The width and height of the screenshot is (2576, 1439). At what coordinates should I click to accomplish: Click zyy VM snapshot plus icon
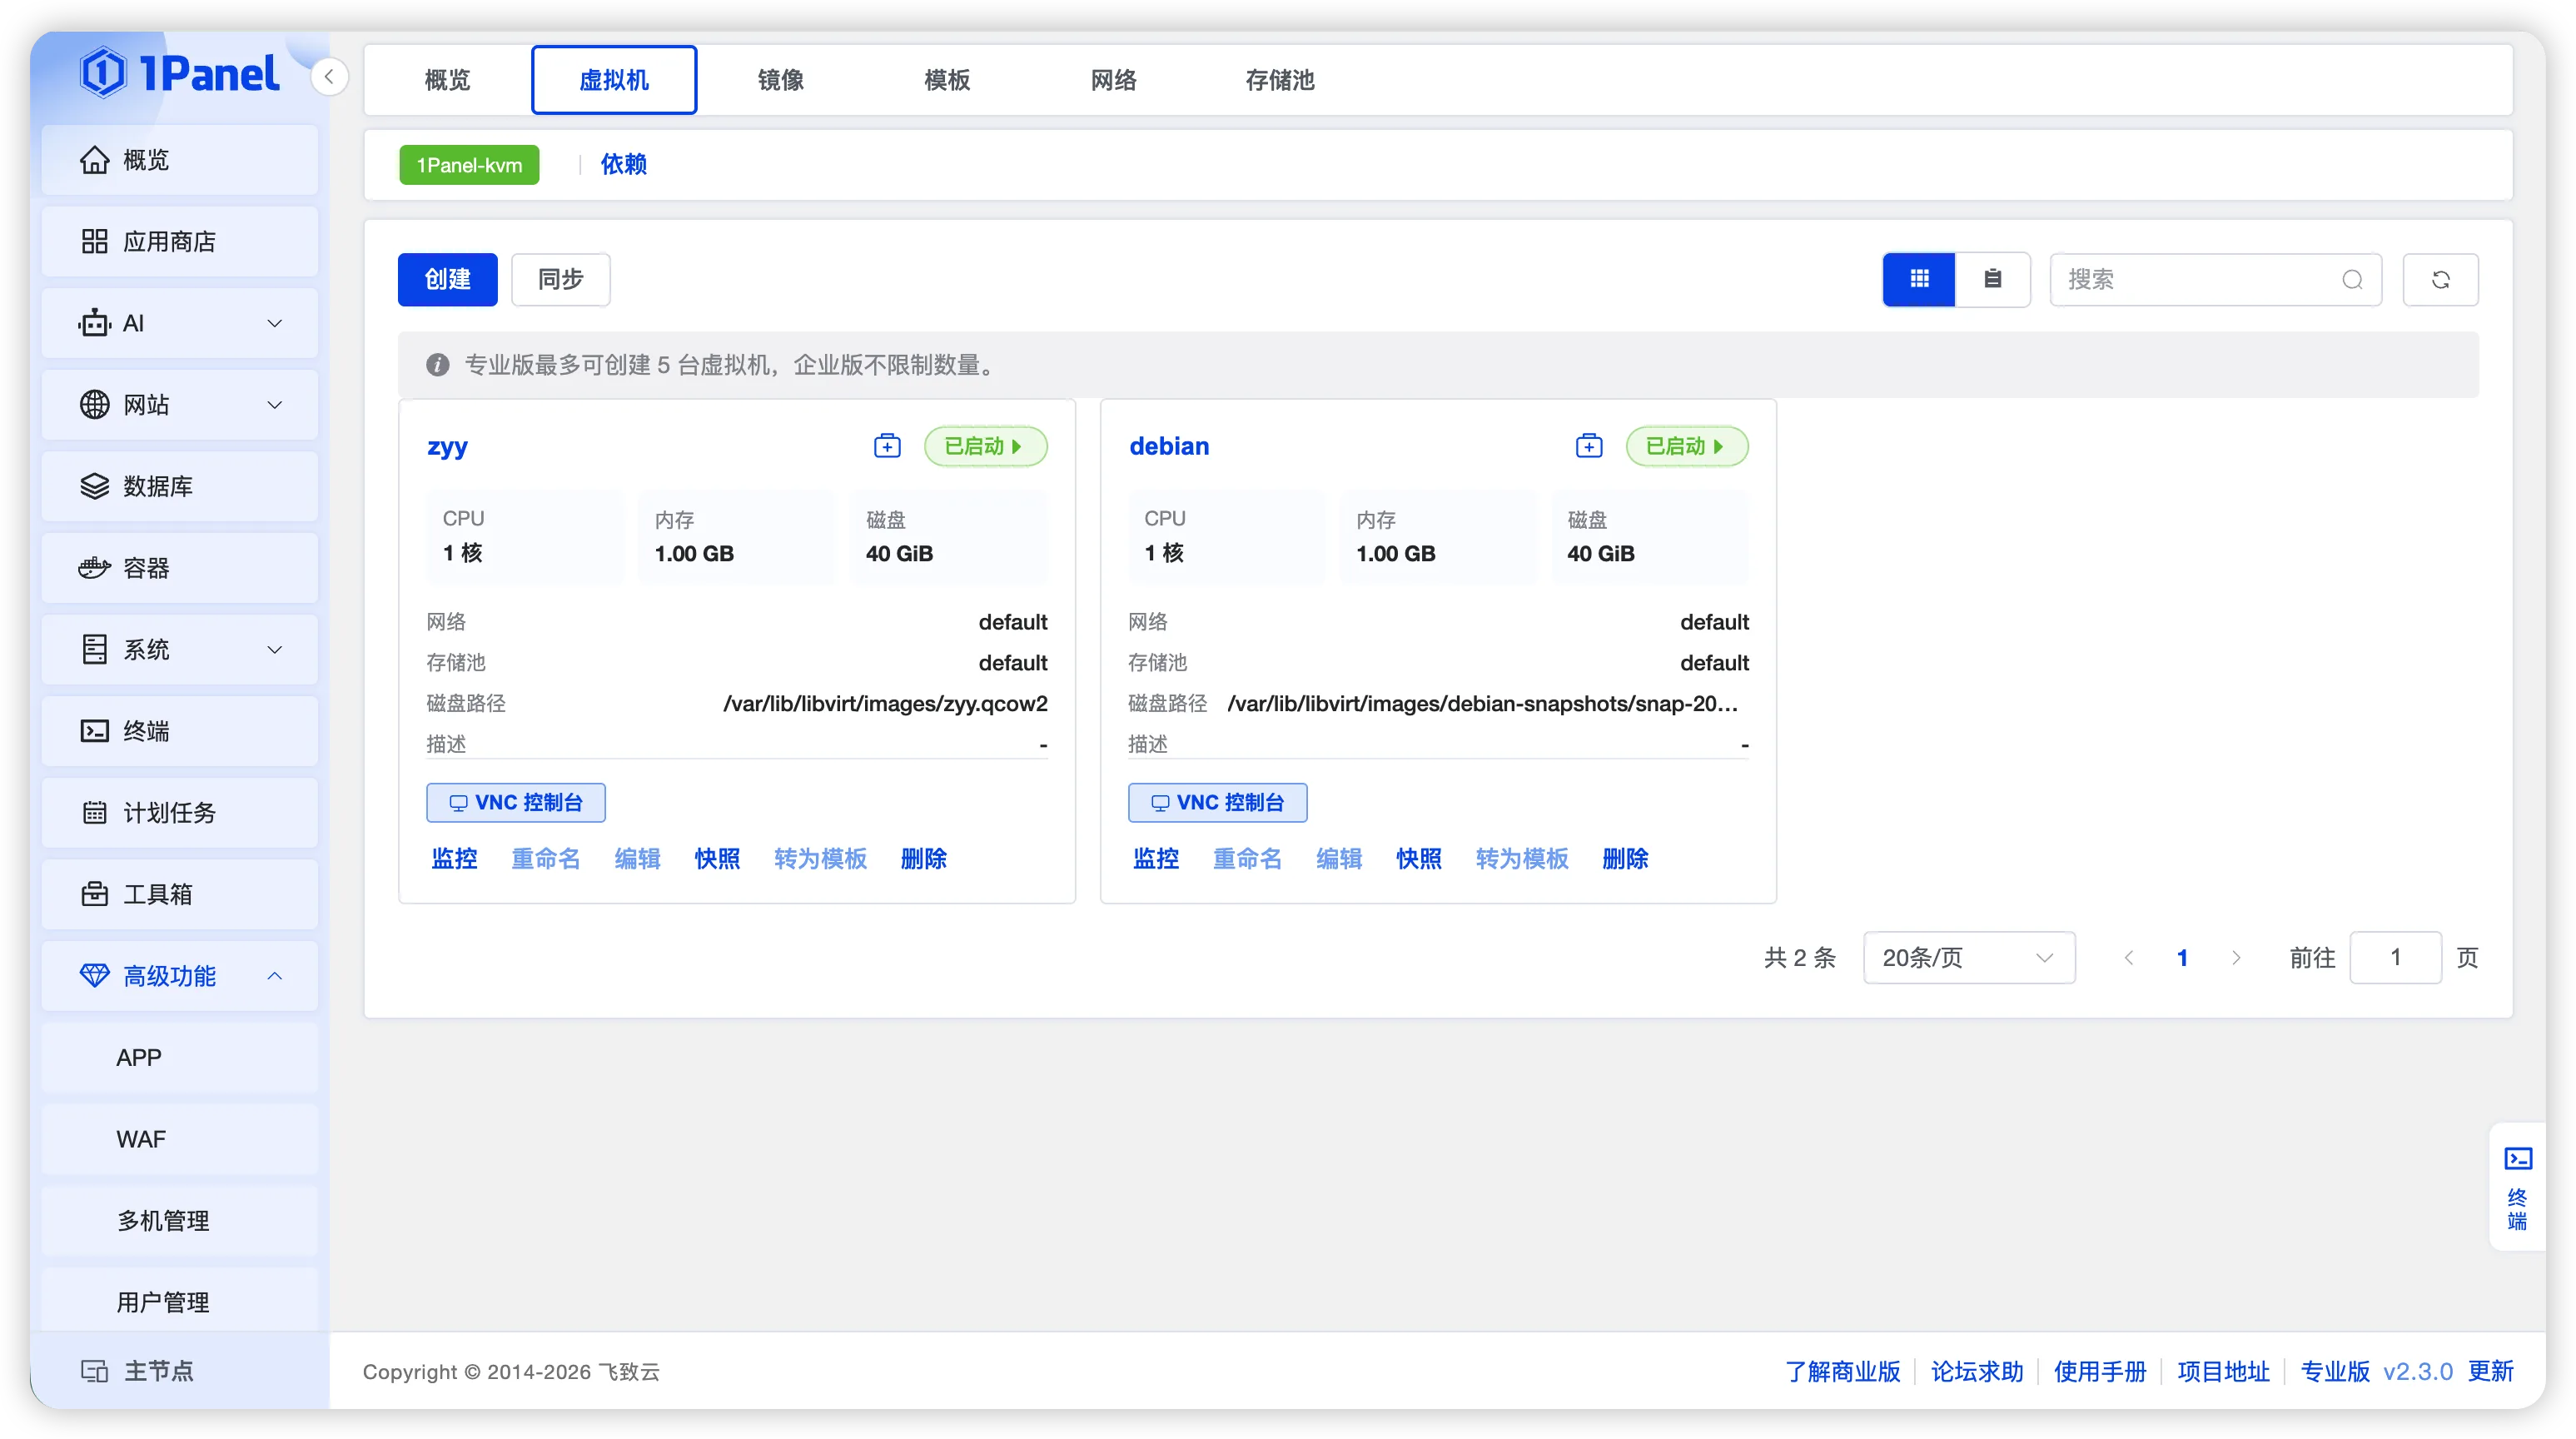tap(887, 446)
